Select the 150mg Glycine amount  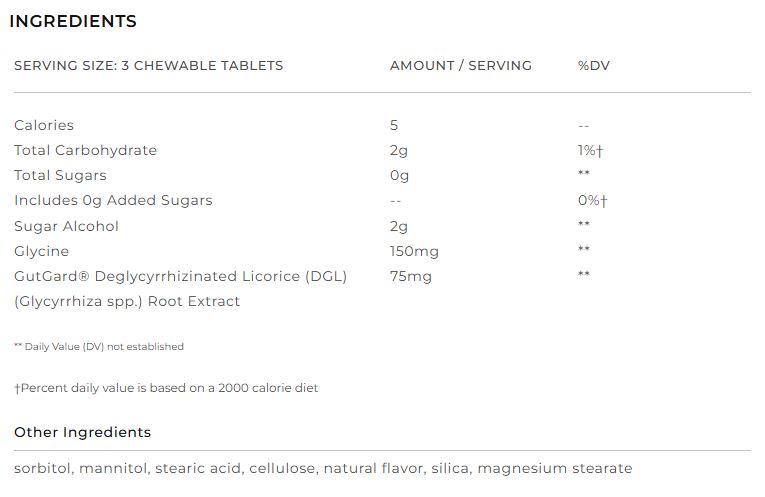click(x=414, y=252)
